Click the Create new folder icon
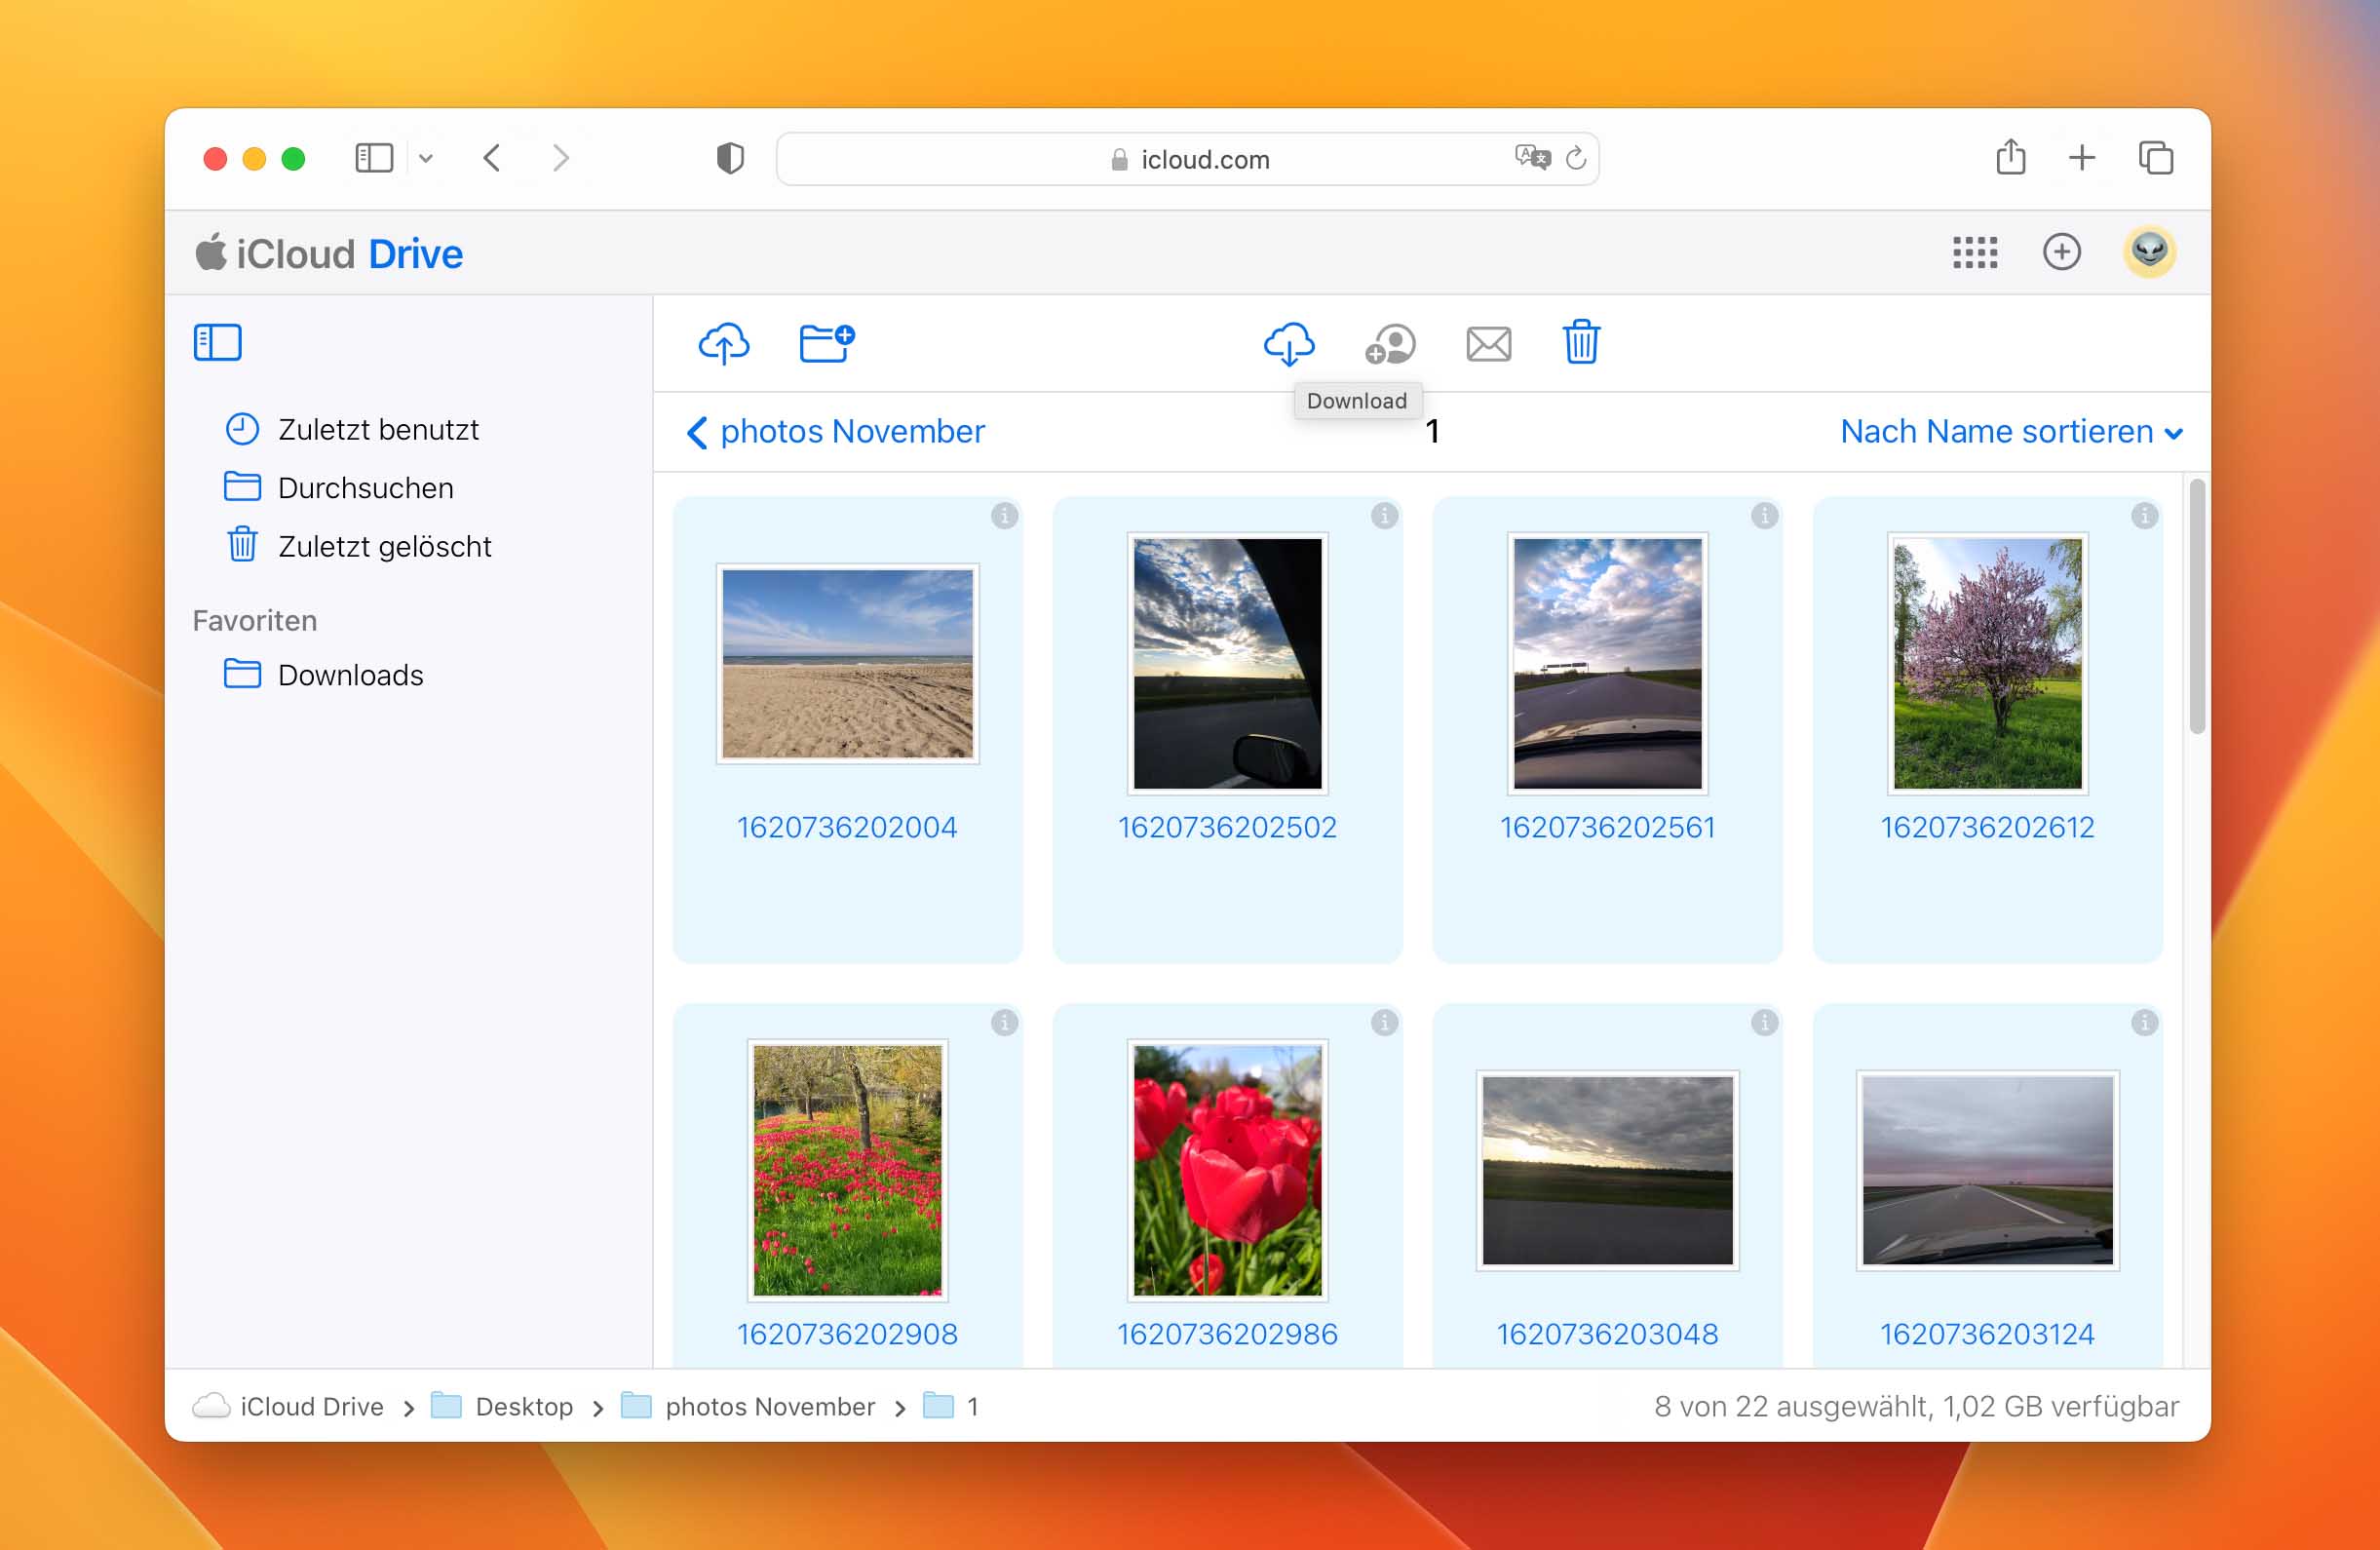This screenshot has height=1550, width=2380. tap(825, 342)
